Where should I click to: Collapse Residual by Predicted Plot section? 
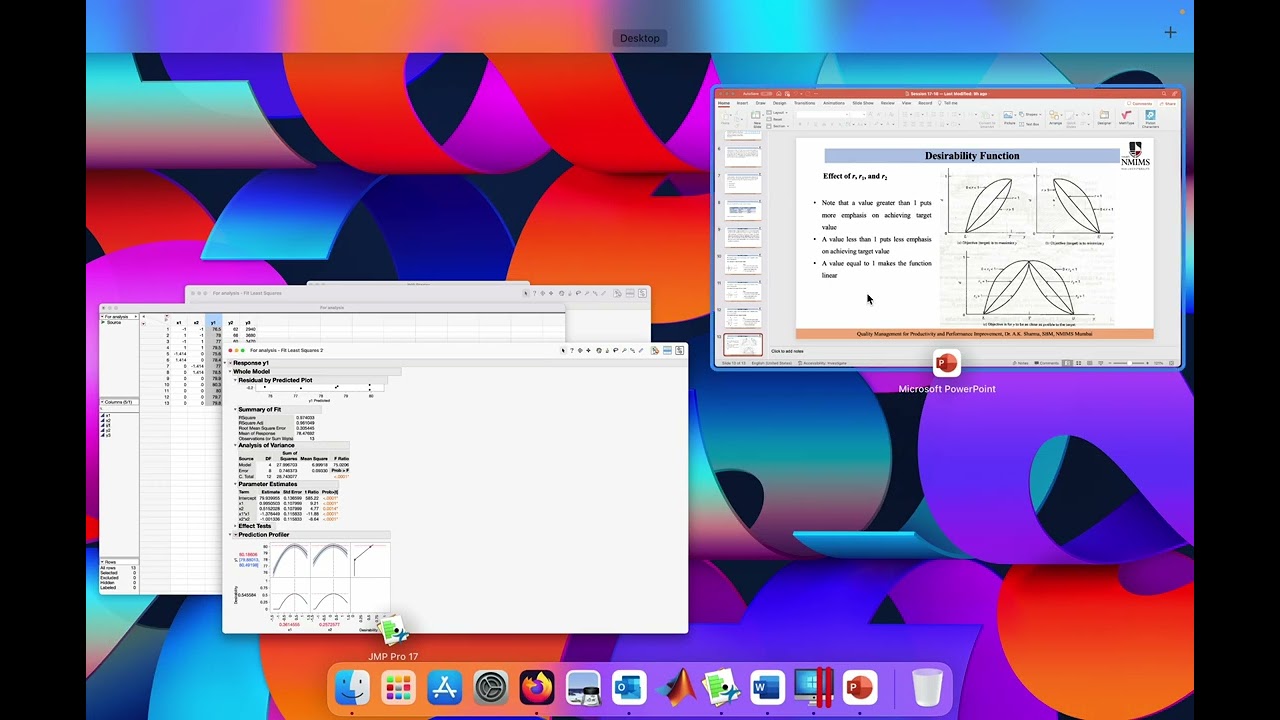click(x=235, y=380)
